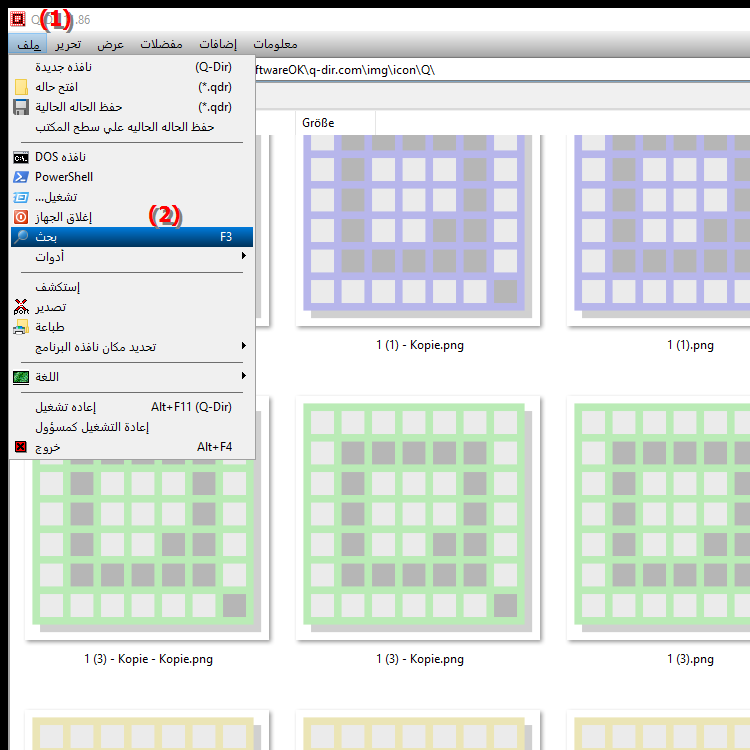
Task: Click the Q-Dir app icon in title bar
Action: [18, 19]
